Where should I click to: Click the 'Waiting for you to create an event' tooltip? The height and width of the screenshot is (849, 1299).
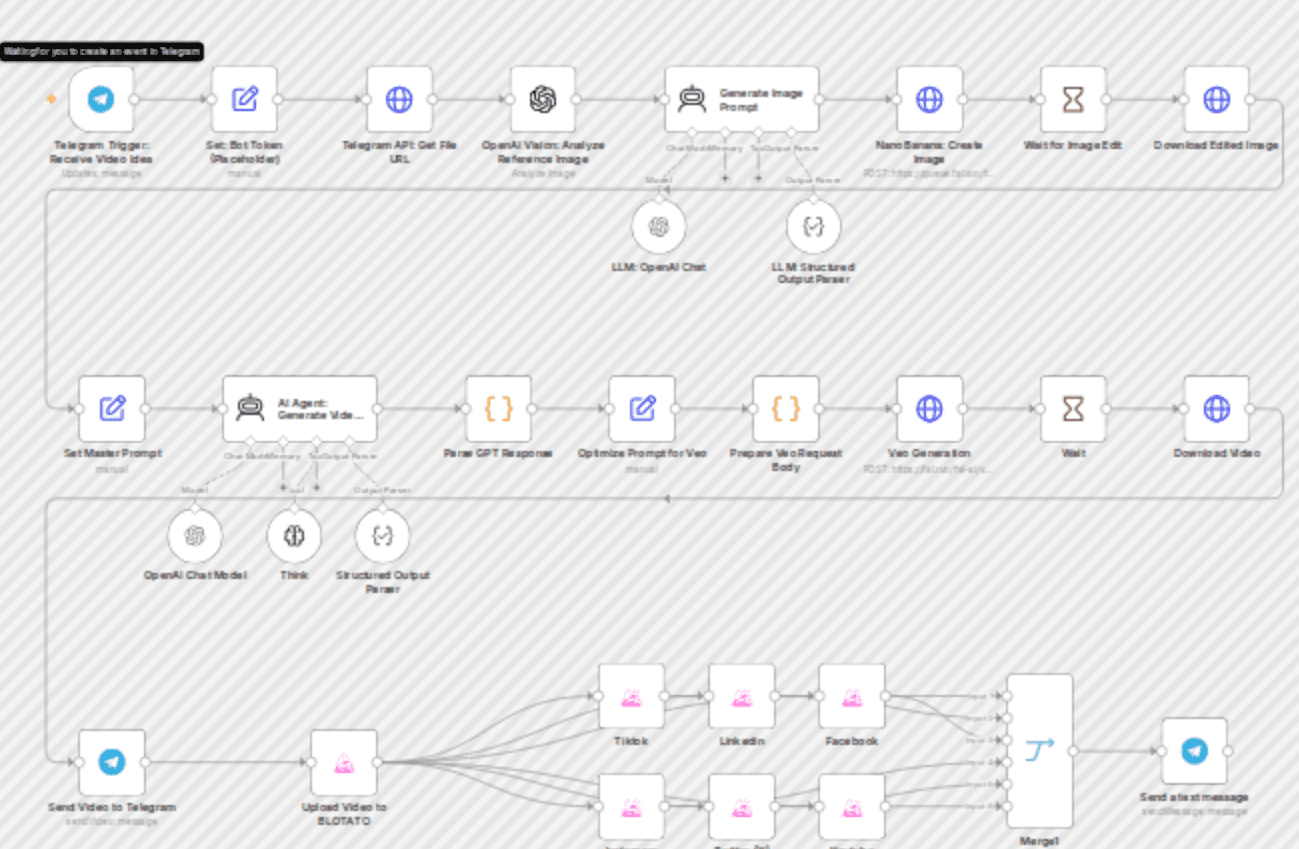tap(102, 51)
